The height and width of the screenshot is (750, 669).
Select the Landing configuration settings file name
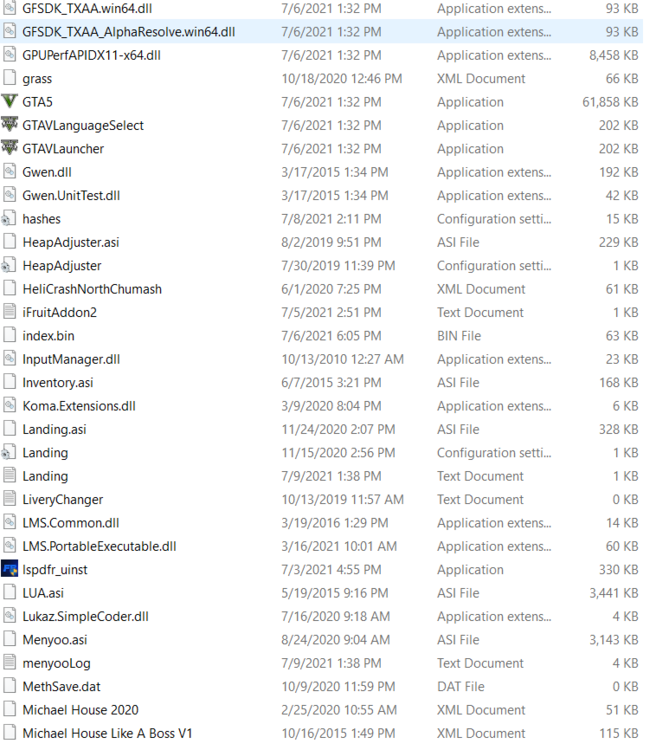click(x=45, y=453)
